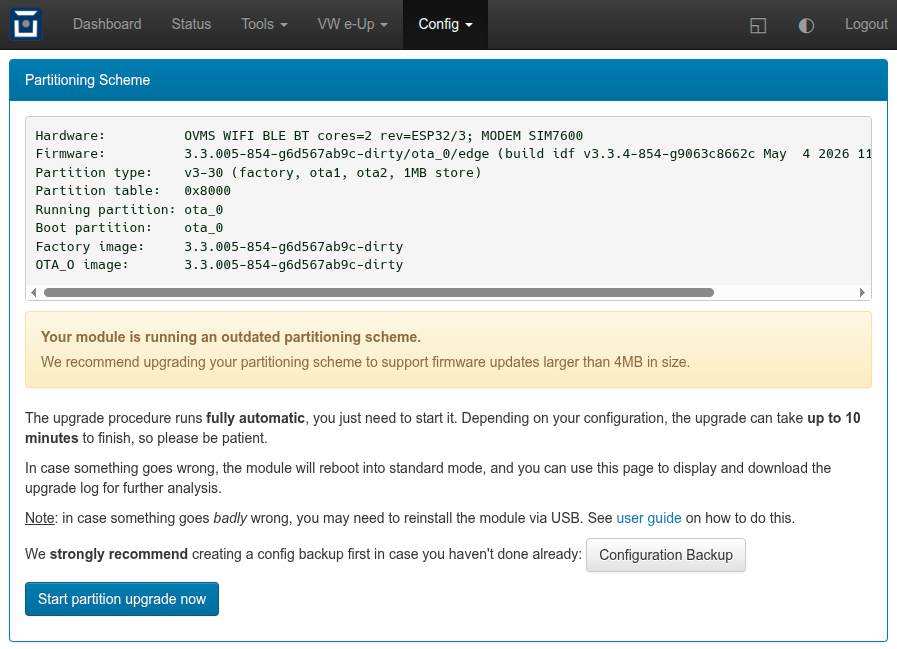Open the Dashboard page
This screenshot has height=649, width=897.
[x=107, y=24]
